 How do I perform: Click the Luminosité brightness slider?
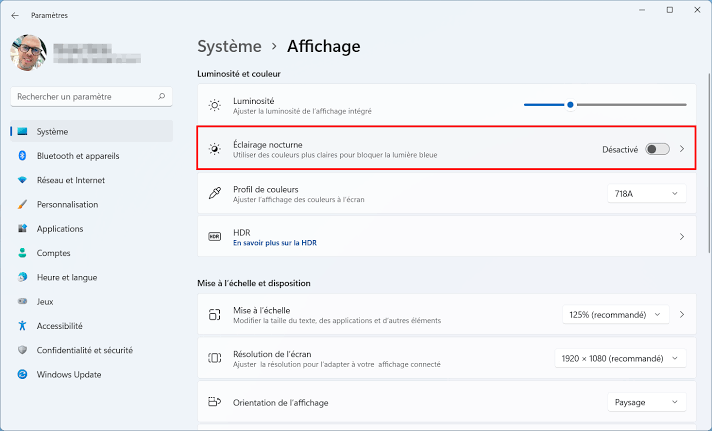click(605, 104)
